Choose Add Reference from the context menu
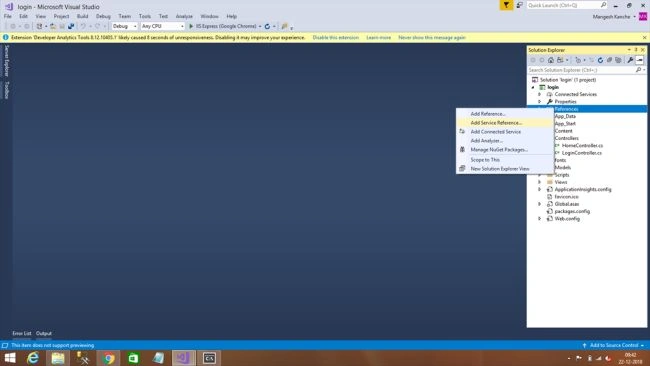This screenshot has height=366, width=650. click(x=505, y=114)
